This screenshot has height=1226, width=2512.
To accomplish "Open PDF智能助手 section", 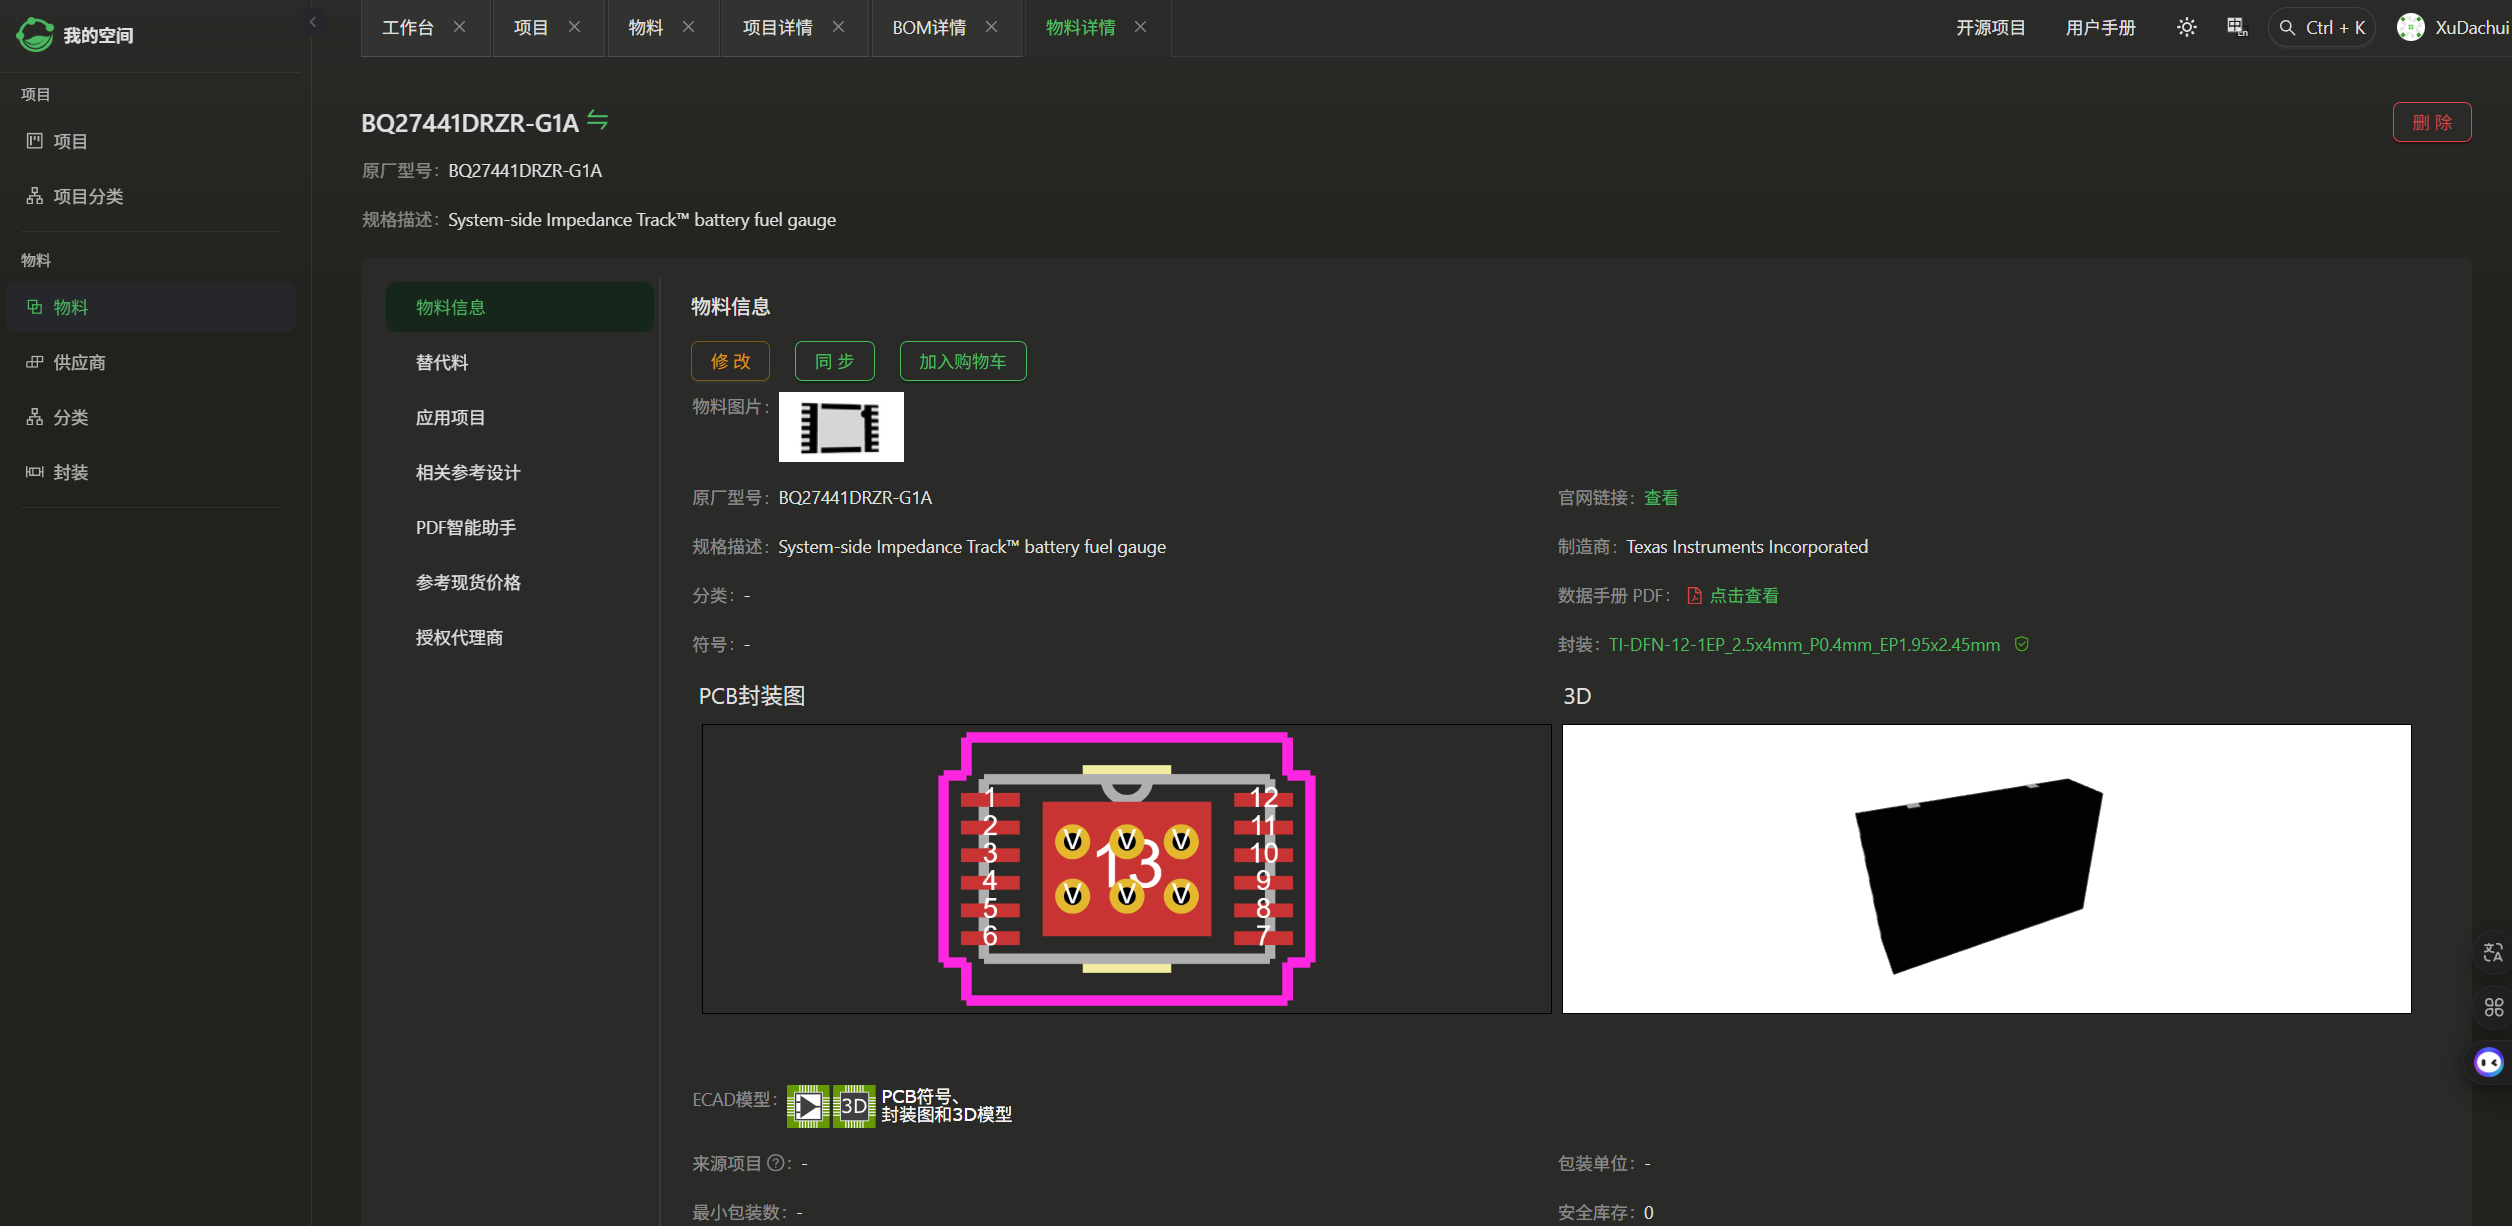I will coord(466,527).
